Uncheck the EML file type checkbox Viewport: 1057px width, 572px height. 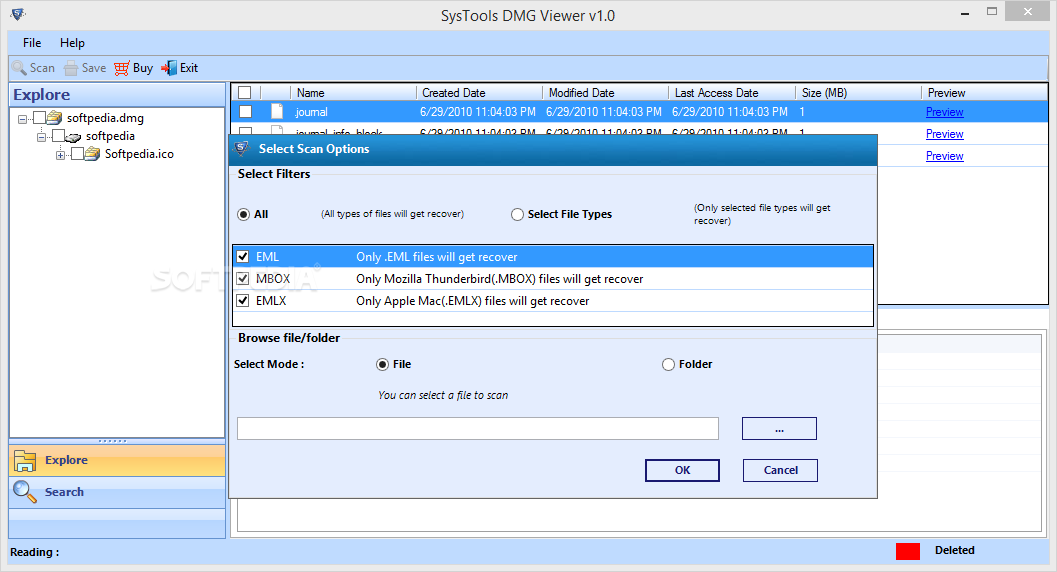(x=243, y=257)
